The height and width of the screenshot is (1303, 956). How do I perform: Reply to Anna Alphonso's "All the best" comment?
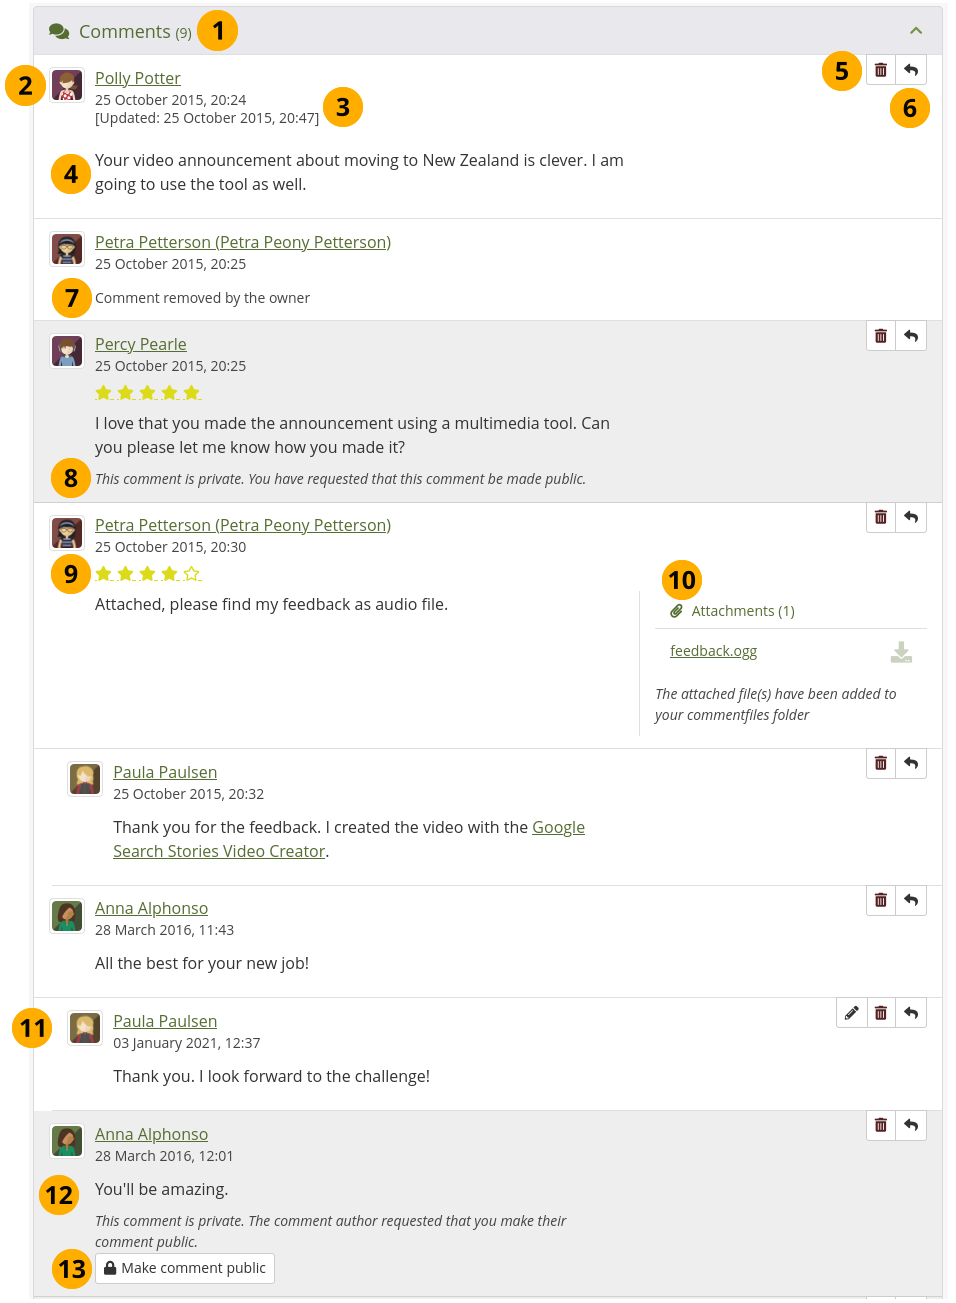coord(911,900)
